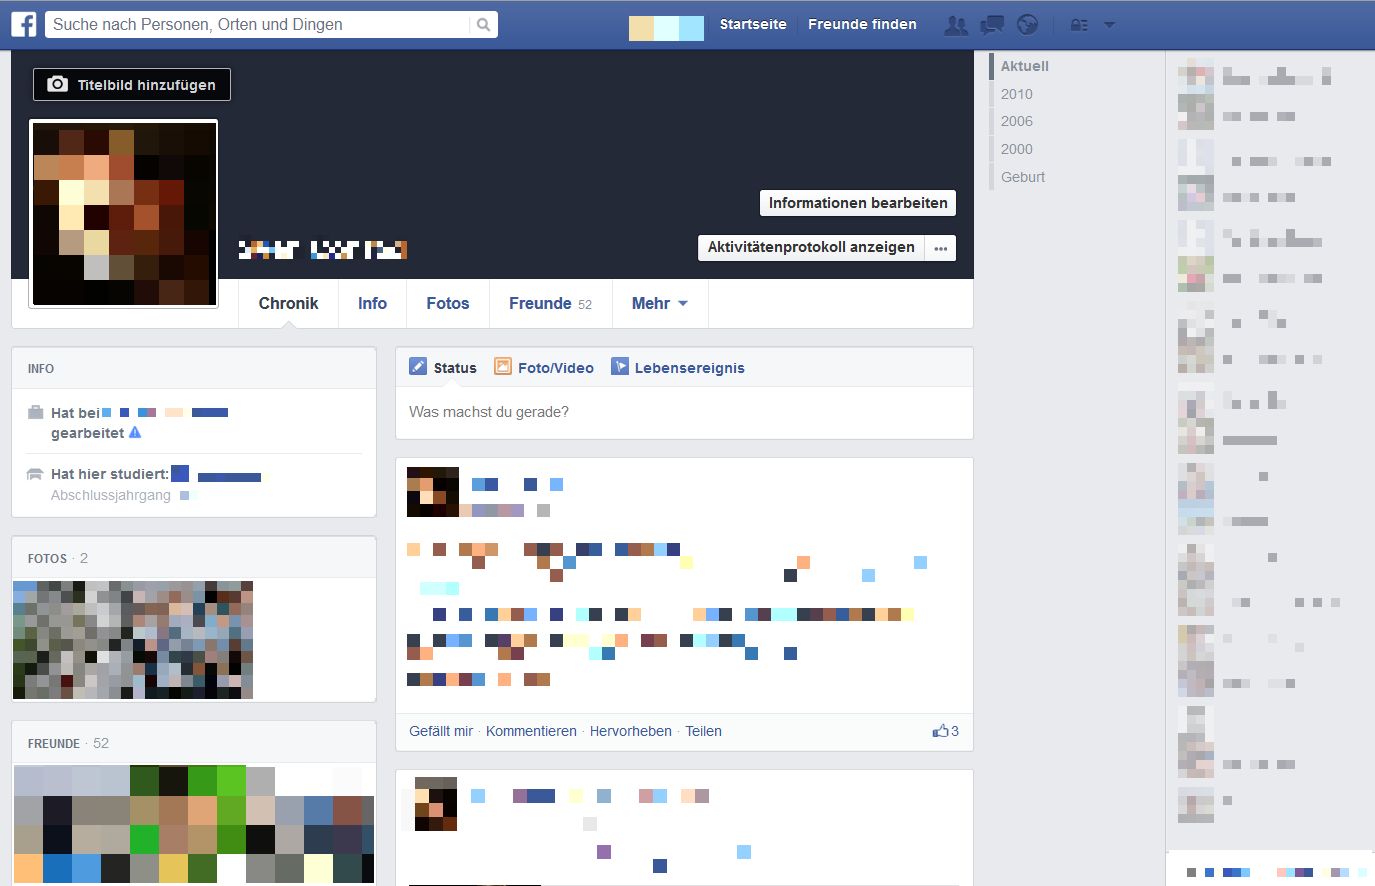Expand the account menu arrow
1375x886 pixels.
[x=1109, y=25]
